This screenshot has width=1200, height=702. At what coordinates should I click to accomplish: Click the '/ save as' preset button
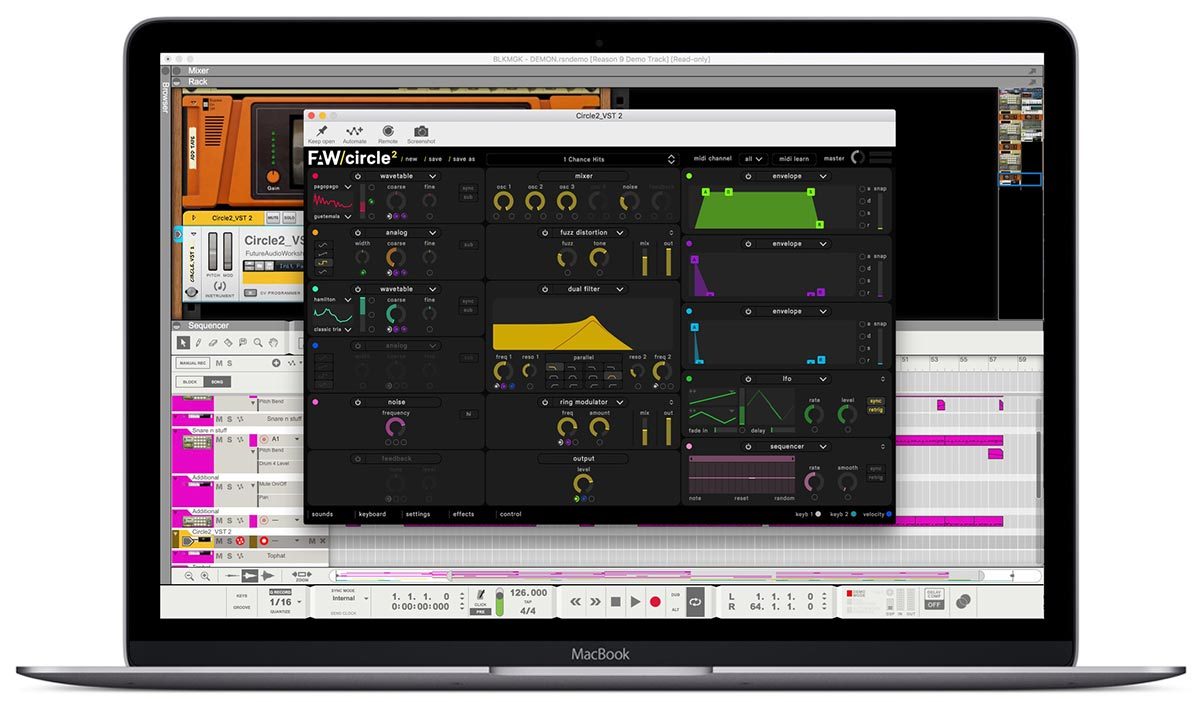coord(462,159)
